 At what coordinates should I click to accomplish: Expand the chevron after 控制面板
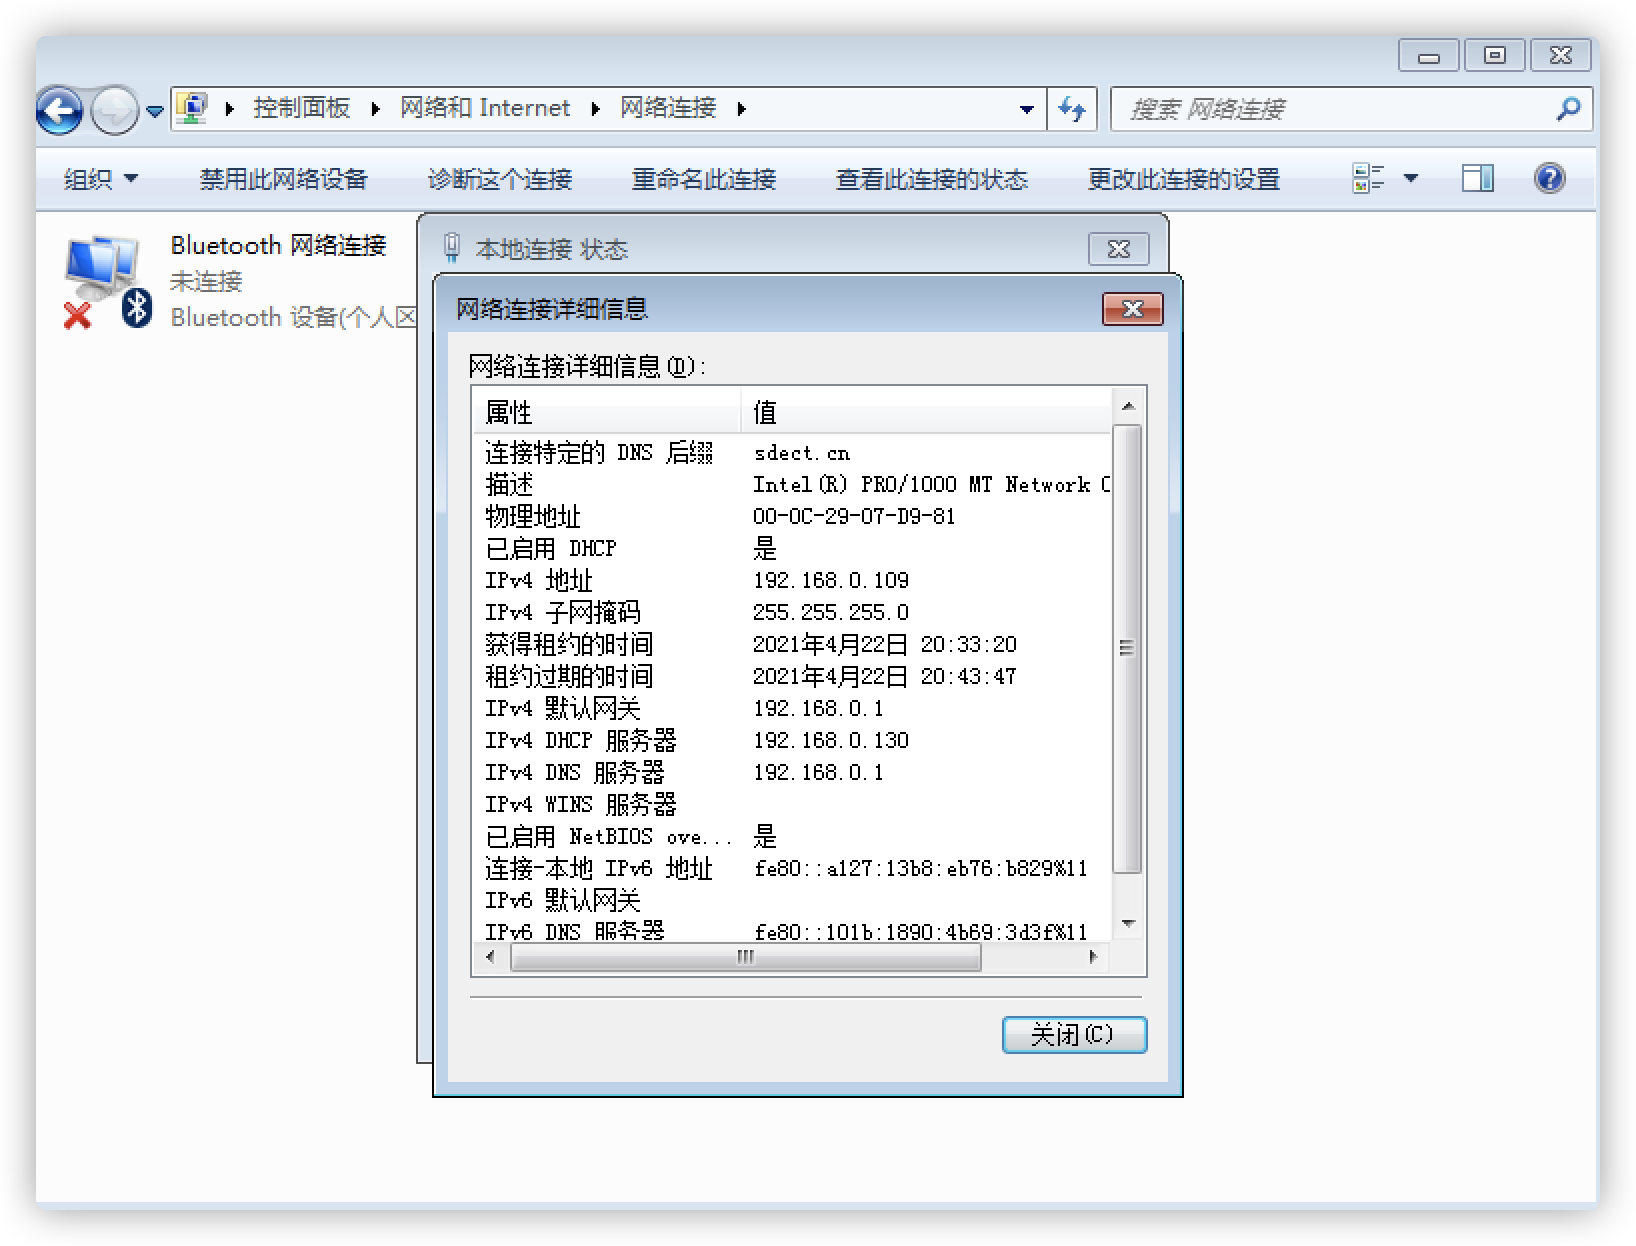(x=376, y=109)
